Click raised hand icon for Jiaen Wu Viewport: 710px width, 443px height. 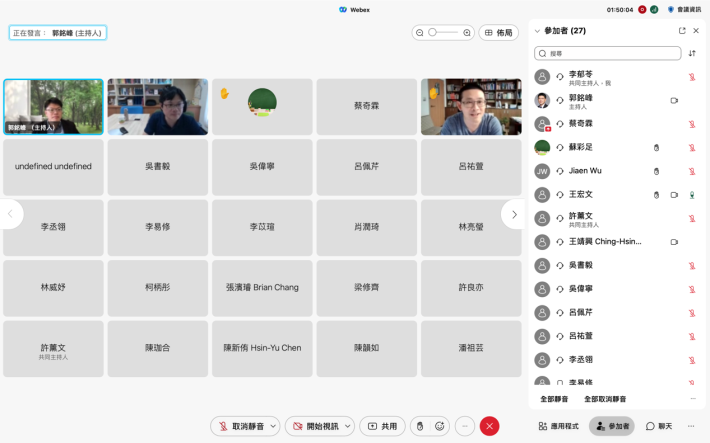(x=656, y=171)
